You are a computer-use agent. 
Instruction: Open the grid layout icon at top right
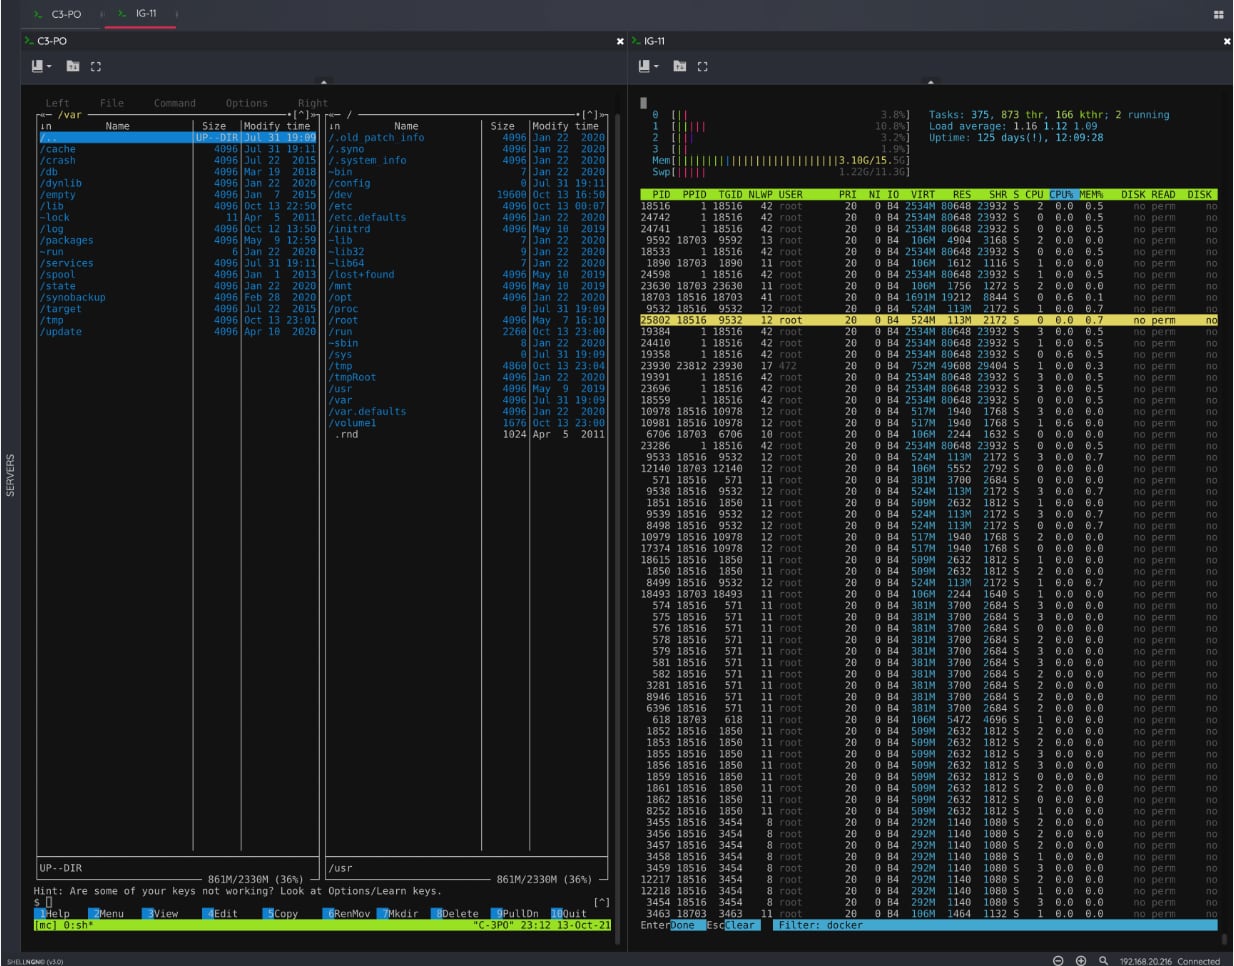(1218, 14)
